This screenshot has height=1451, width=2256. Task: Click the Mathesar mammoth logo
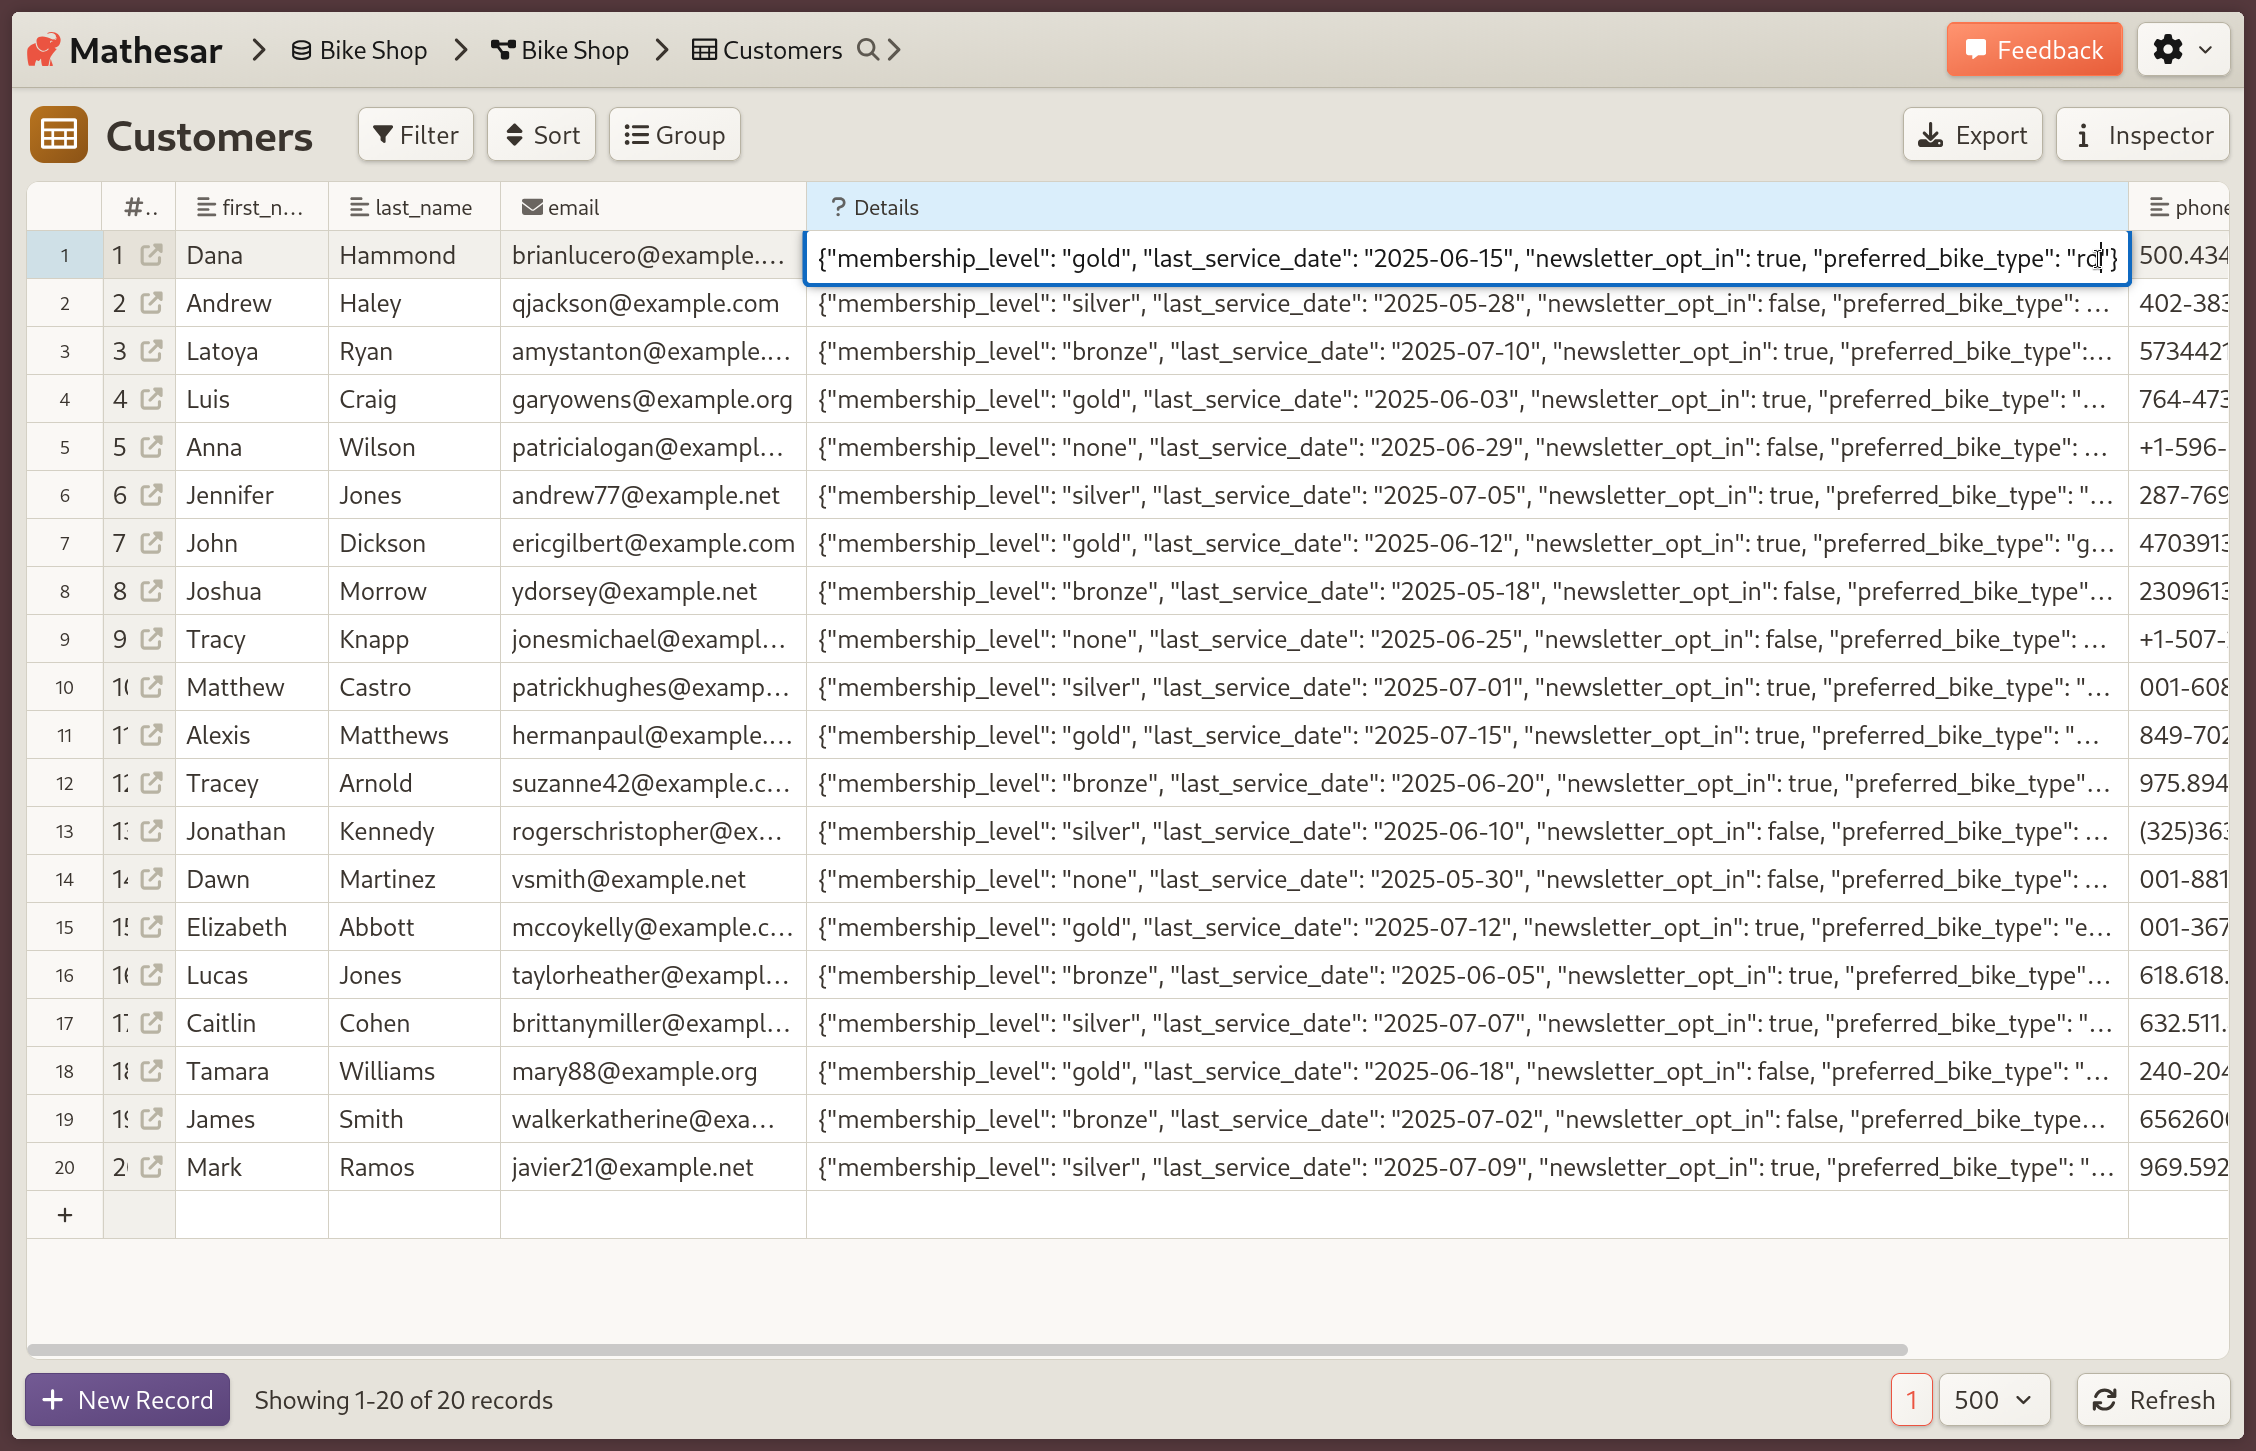(42, 49)
